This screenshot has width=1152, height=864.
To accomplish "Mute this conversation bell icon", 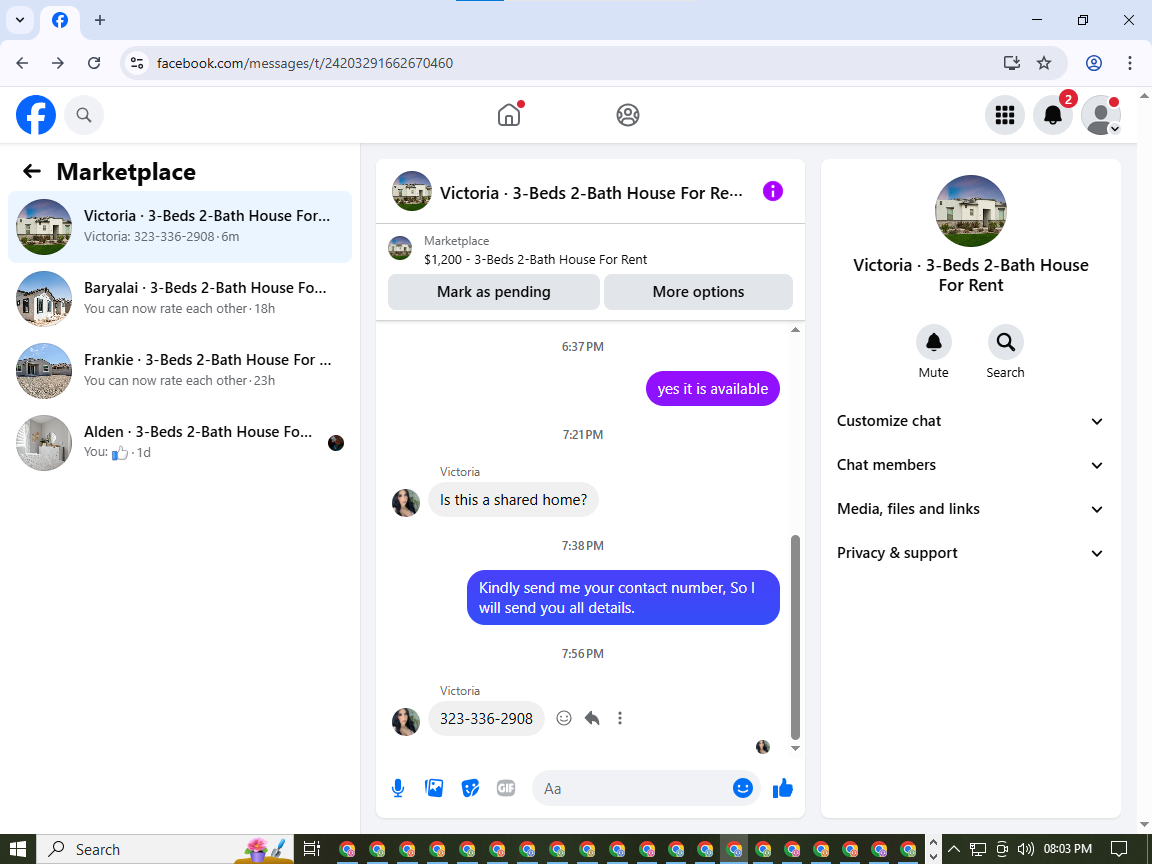I will click(x=933, y=342).
